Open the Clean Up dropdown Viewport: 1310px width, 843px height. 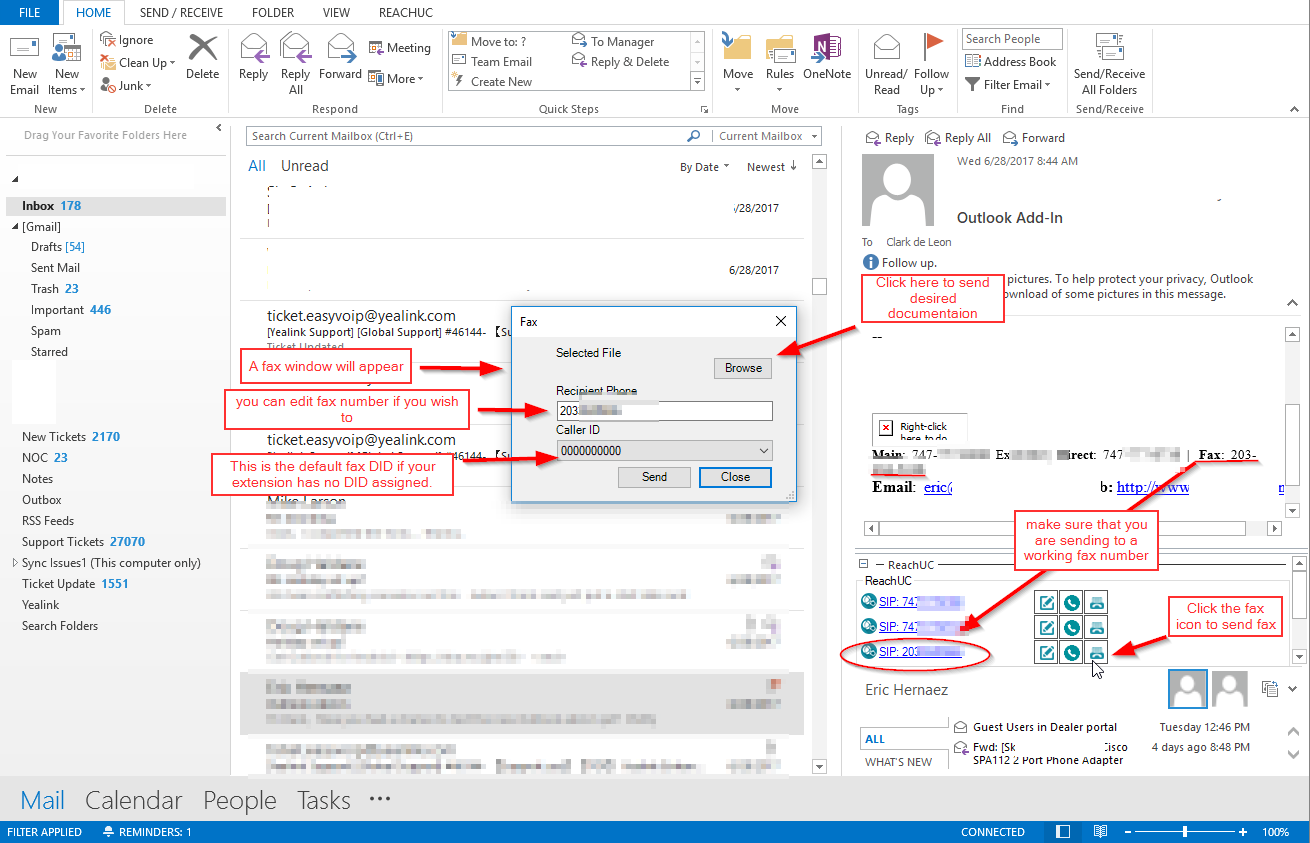click(138, 62)
